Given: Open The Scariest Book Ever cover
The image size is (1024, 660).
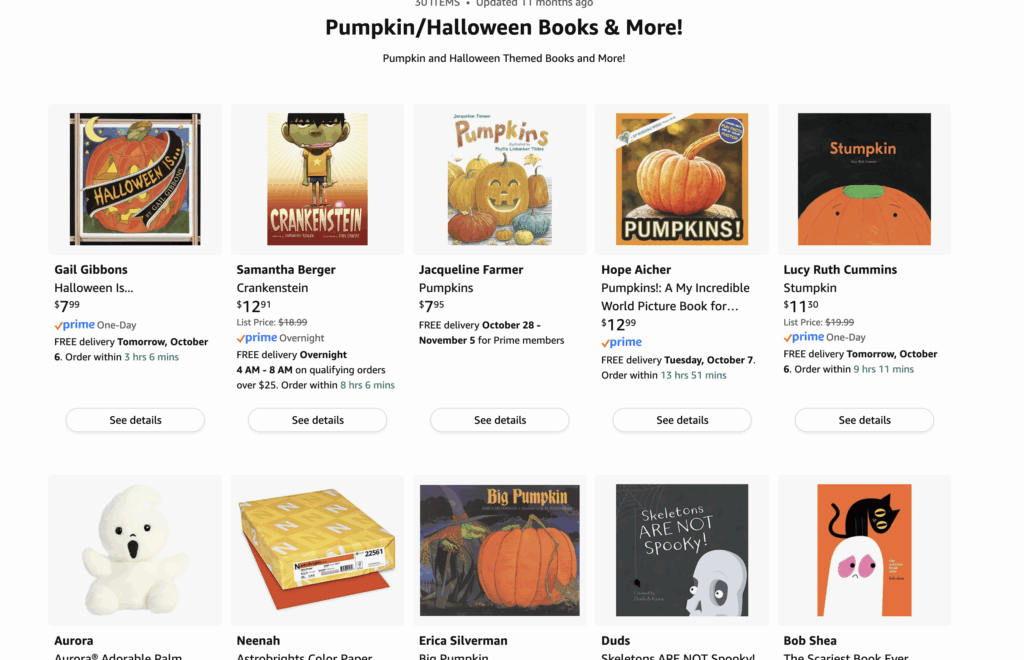Looking at the screenshot, I should [864, 550].
